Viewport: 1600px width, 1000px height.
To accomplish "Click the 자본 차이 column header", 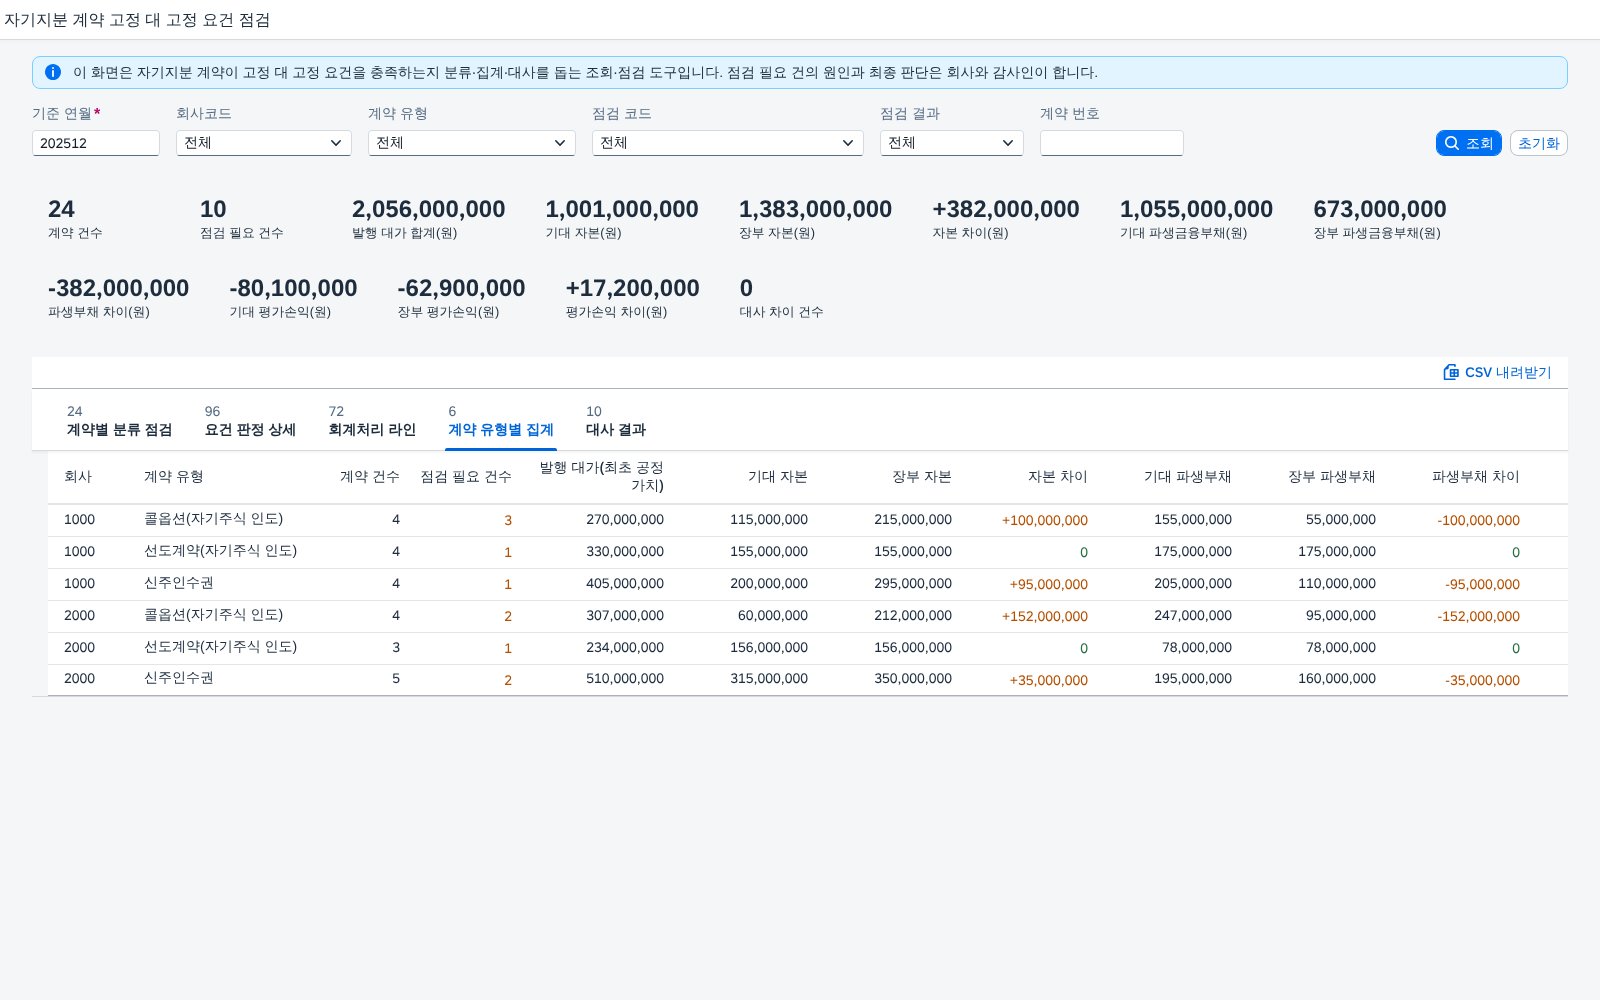I will point(1058,477).
